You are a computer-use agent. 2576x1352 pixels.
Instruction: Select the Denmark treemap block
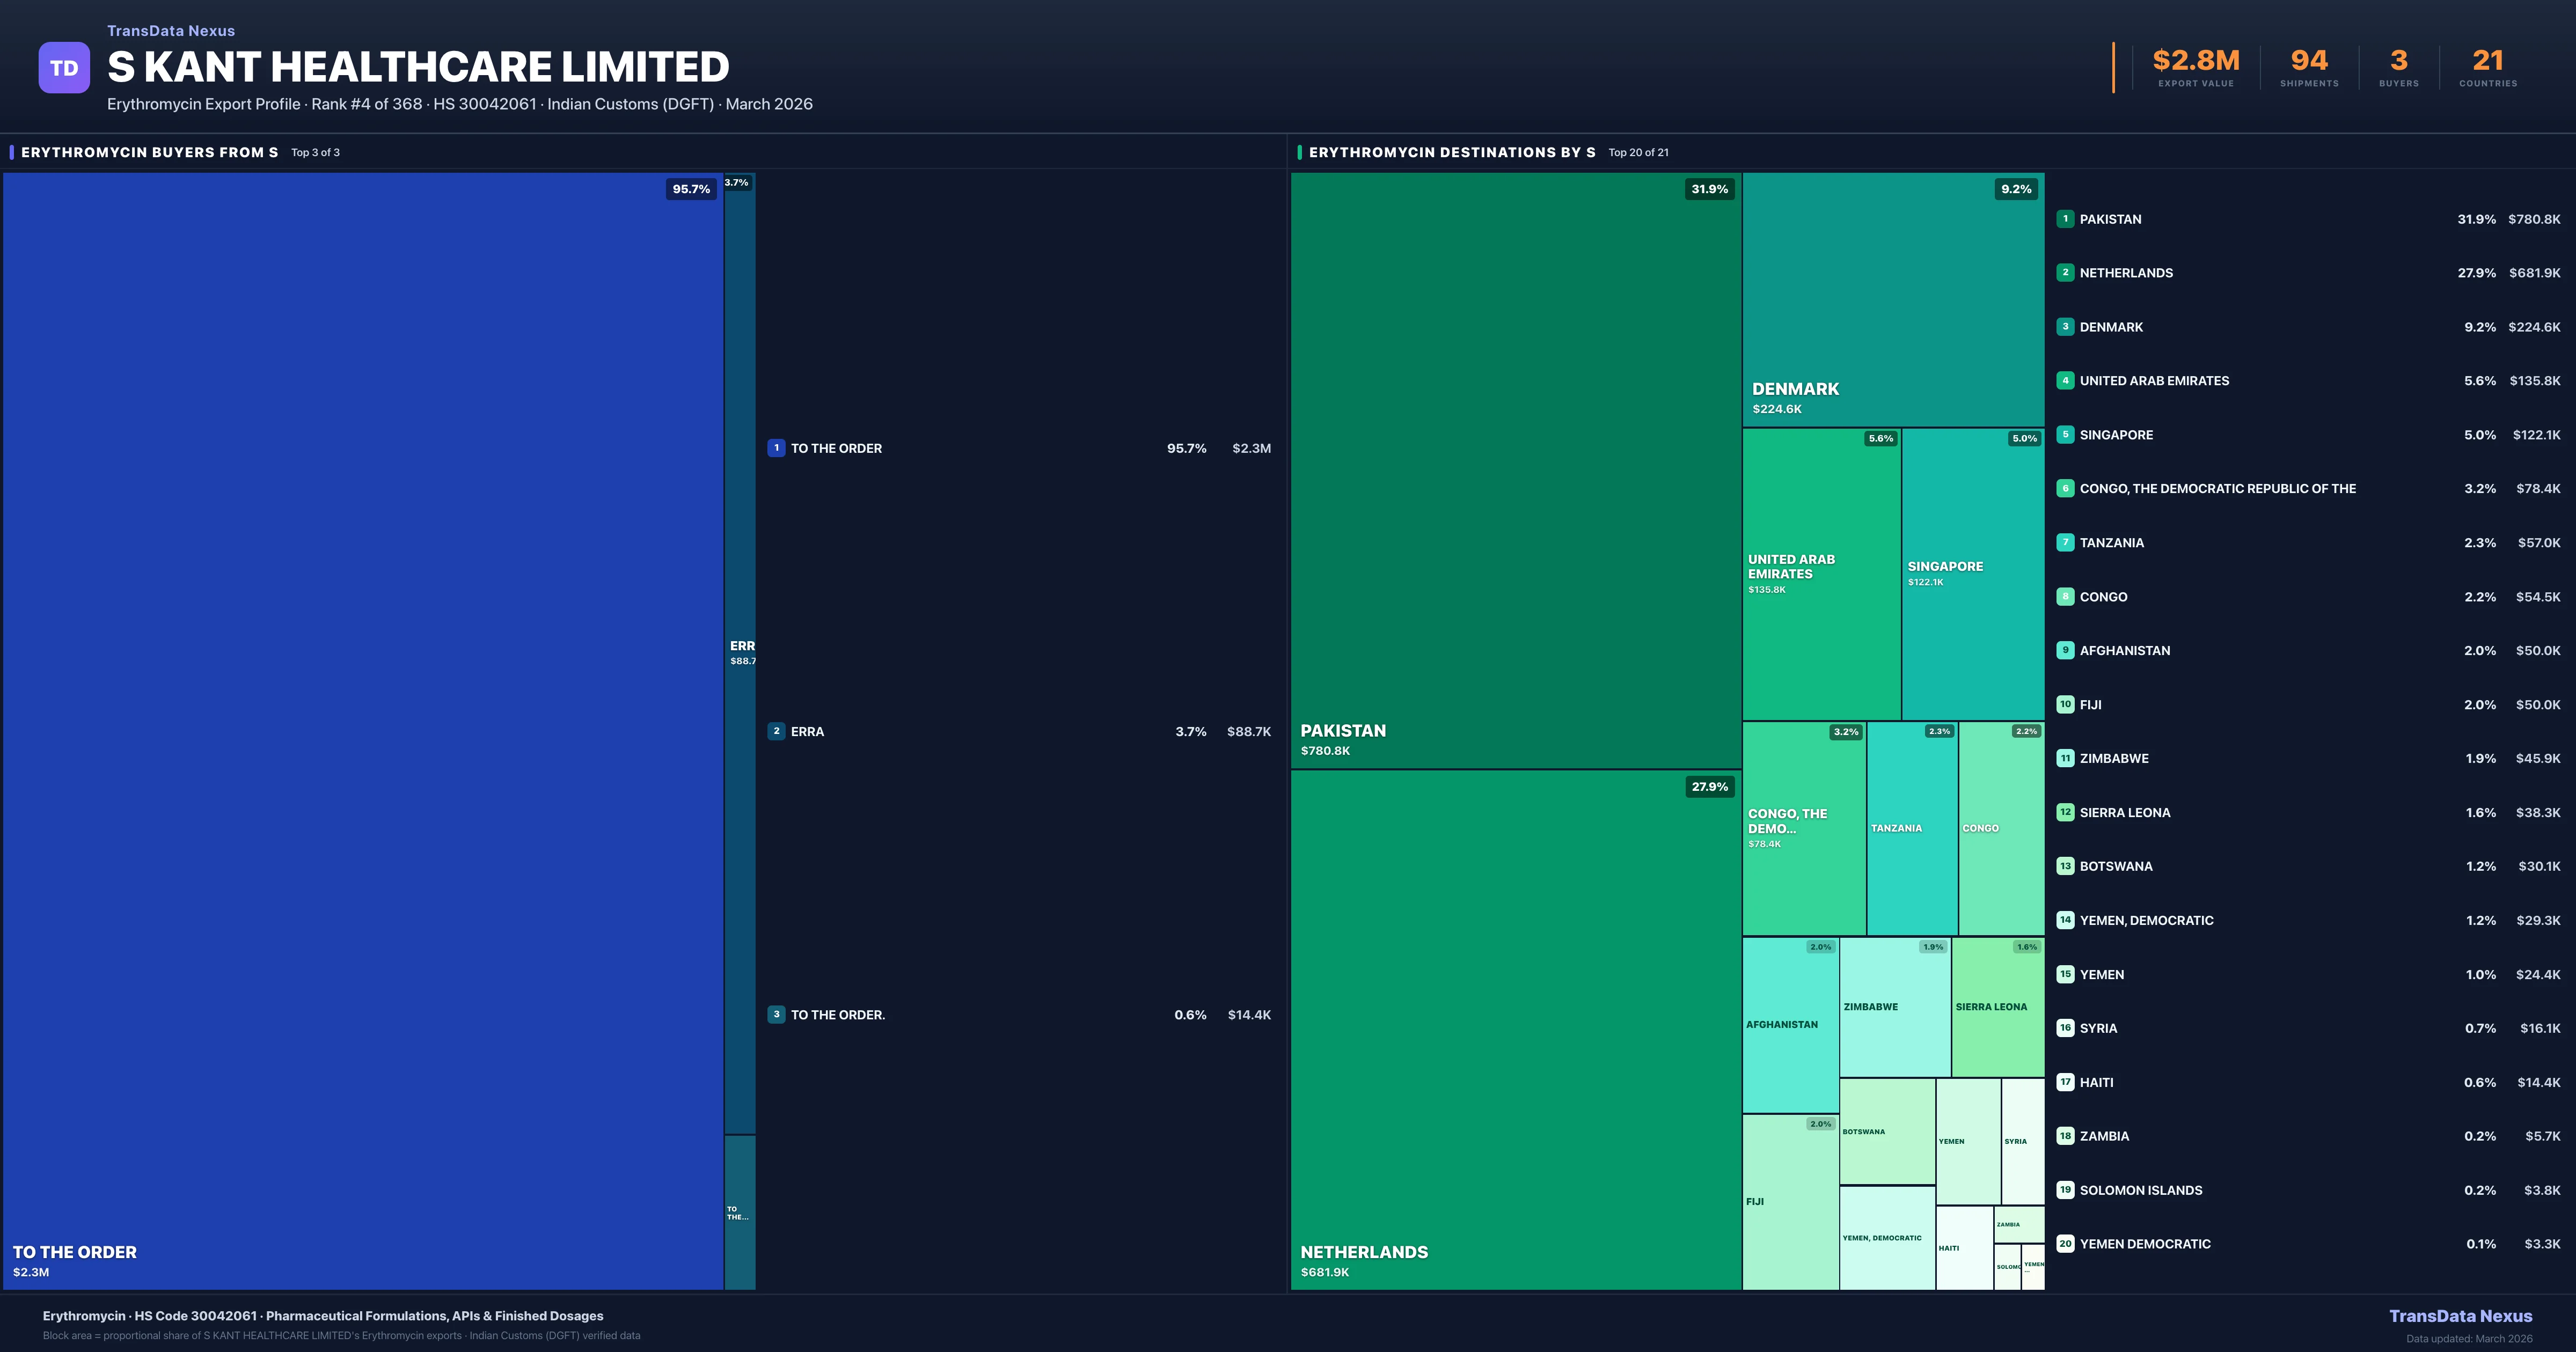(x=1892, y=300)
